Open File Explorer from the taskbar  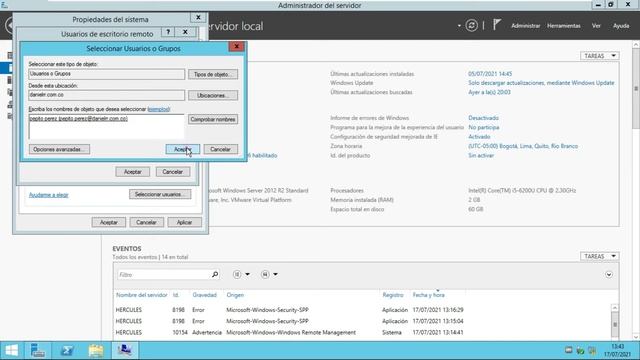[96, 350]
